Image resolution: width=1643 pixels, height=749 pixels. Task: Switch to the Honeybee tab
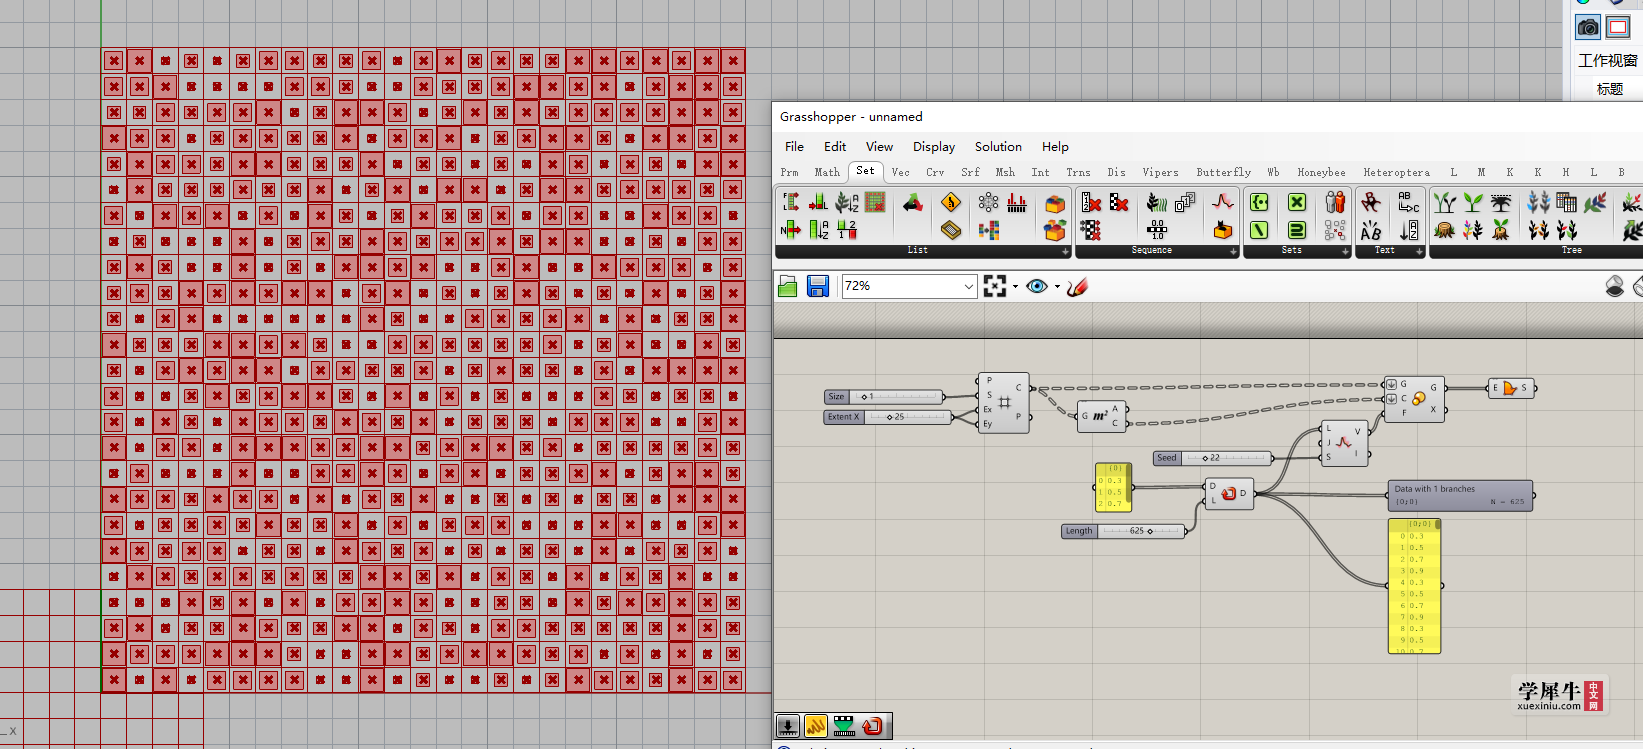point(1321,172)
